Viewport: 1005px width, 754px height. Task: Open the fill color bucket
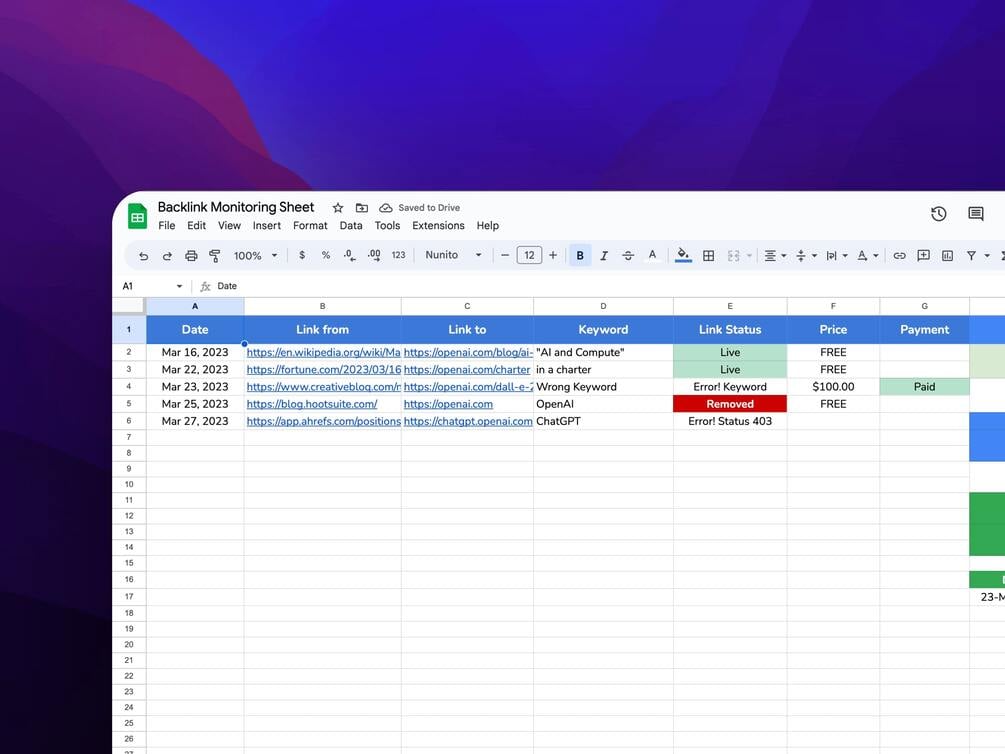[x=683, y=255]
